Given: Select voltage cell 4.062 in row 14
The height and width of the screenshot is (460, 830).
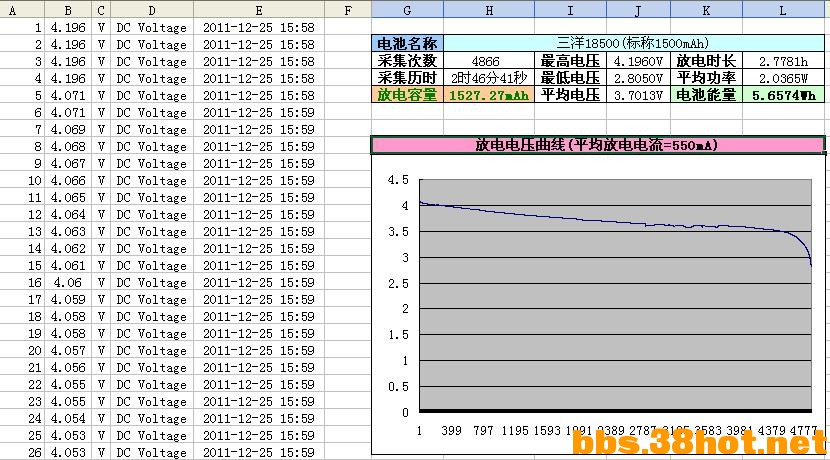Looking at the screenshot, I should [x=68, y=248].
